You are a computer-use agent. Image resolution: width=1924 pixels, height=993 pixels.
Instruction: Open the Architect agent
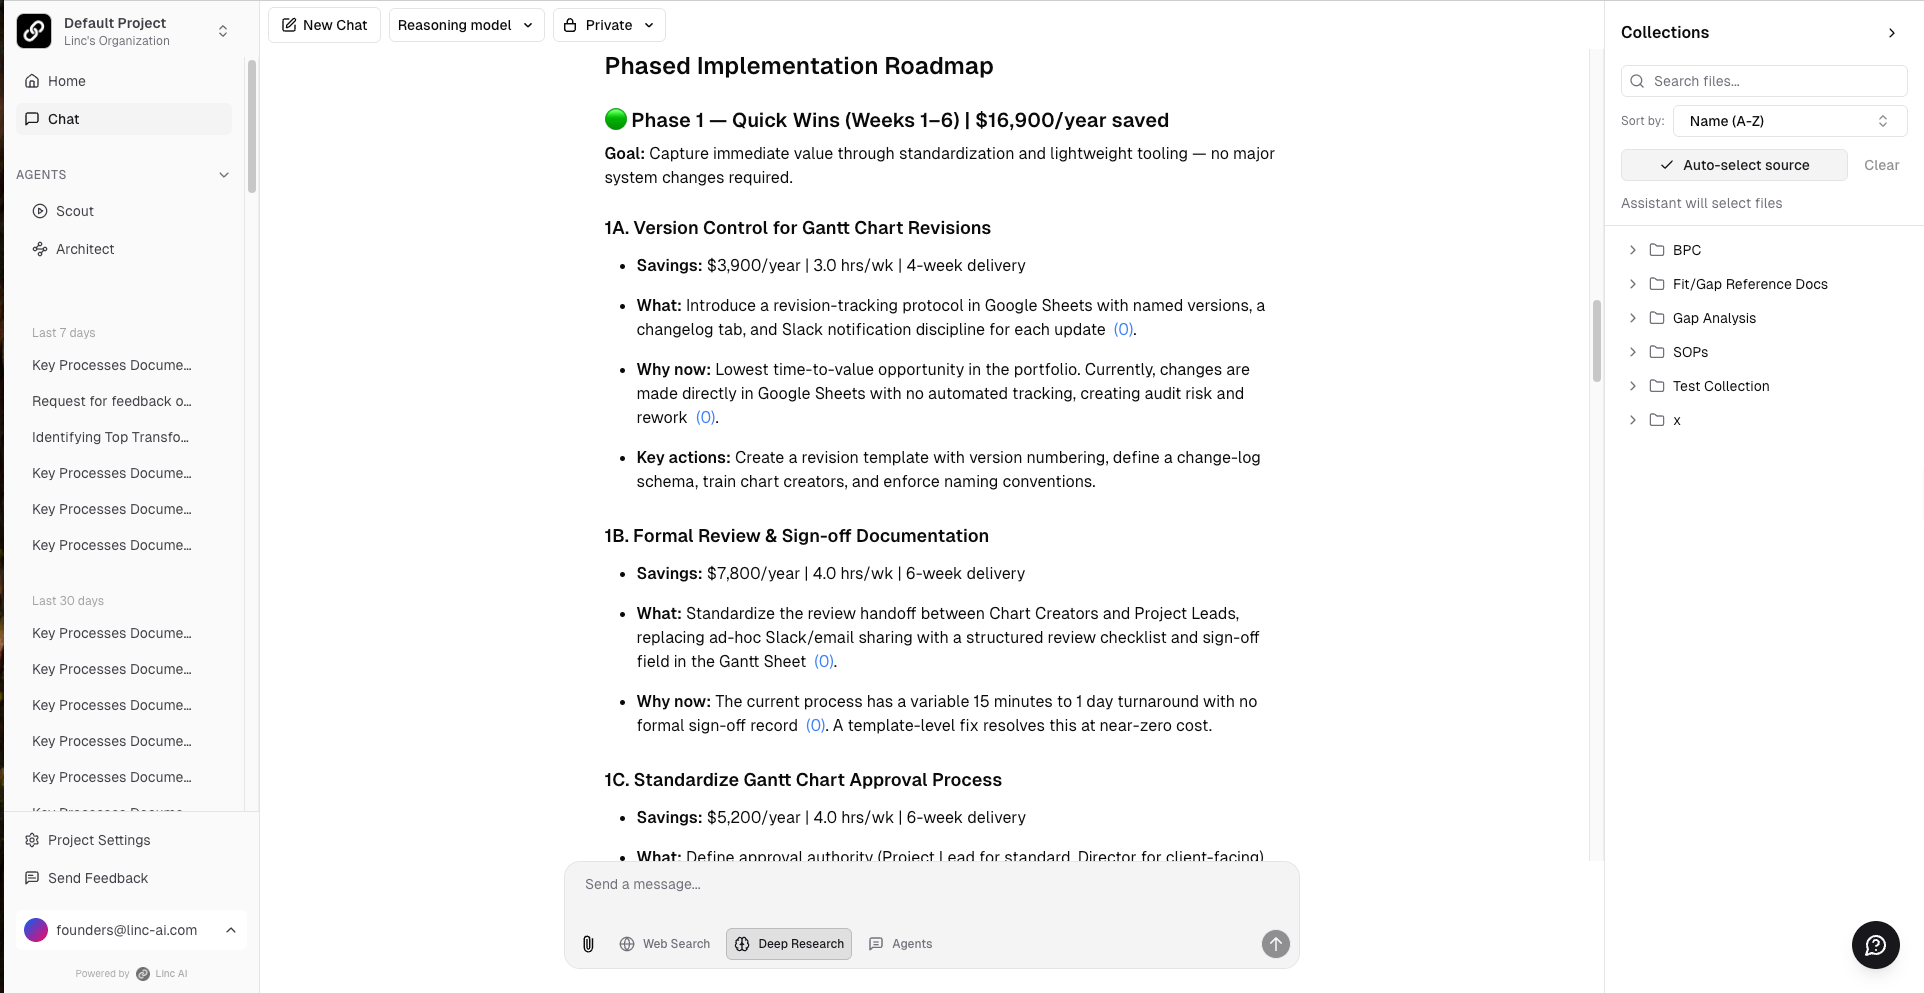coord(85,249)
